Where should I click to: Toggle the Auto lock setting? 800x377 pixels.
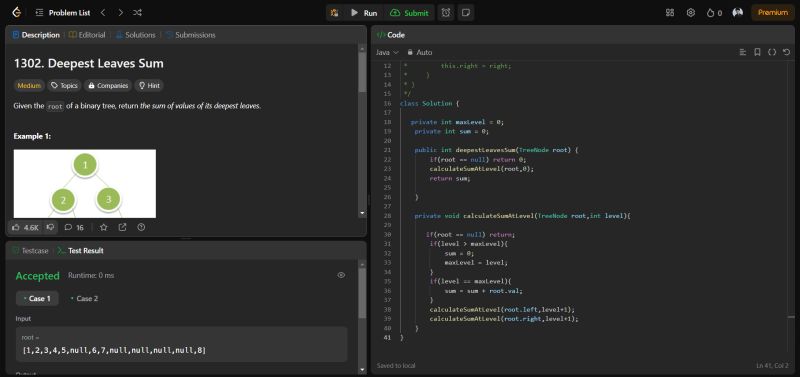click(419, 53)
